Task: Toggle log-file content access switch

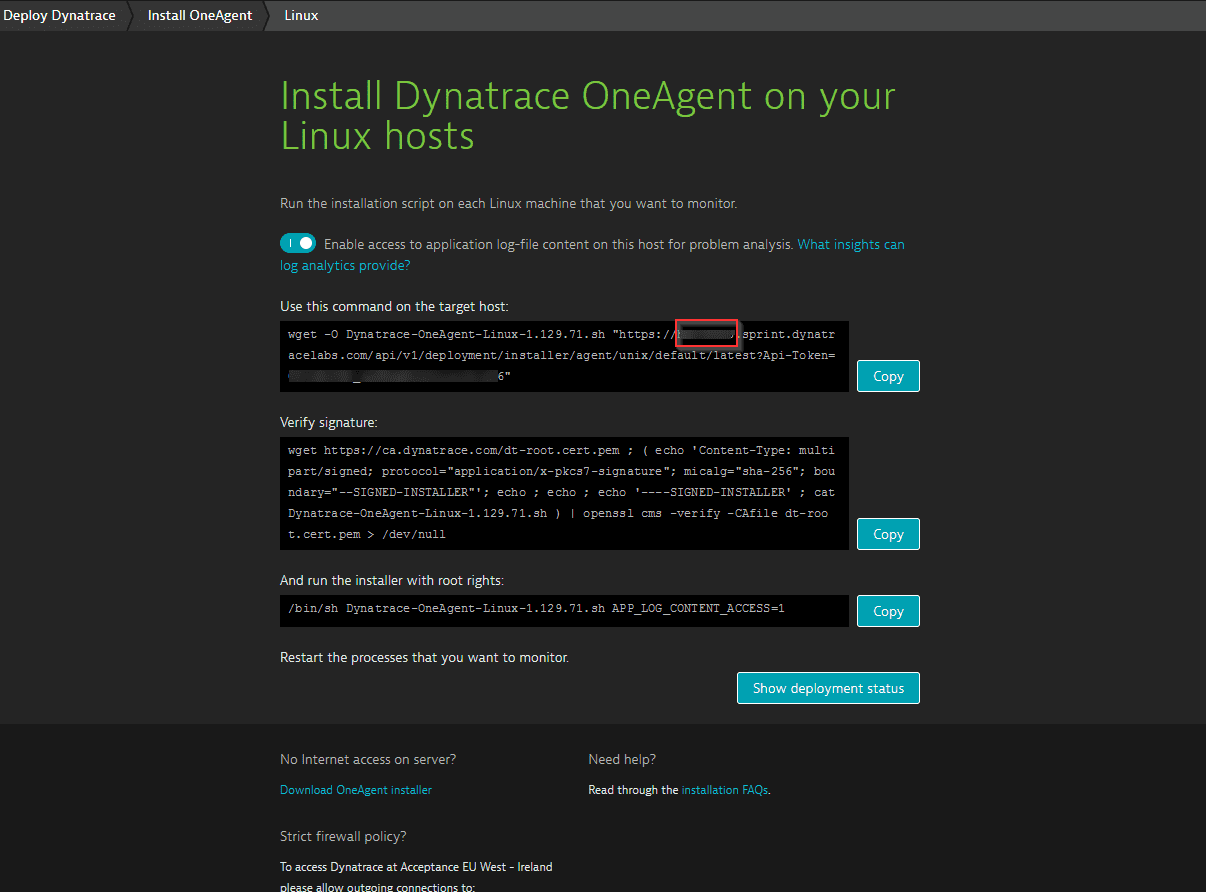Action: coord(298,243)
